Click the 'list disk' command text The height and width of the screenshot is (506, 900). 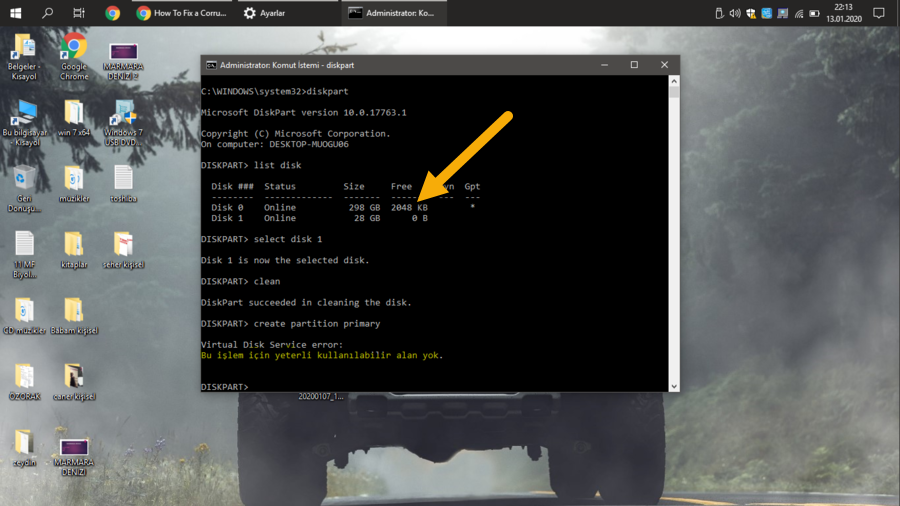click(x=277, y=165)
